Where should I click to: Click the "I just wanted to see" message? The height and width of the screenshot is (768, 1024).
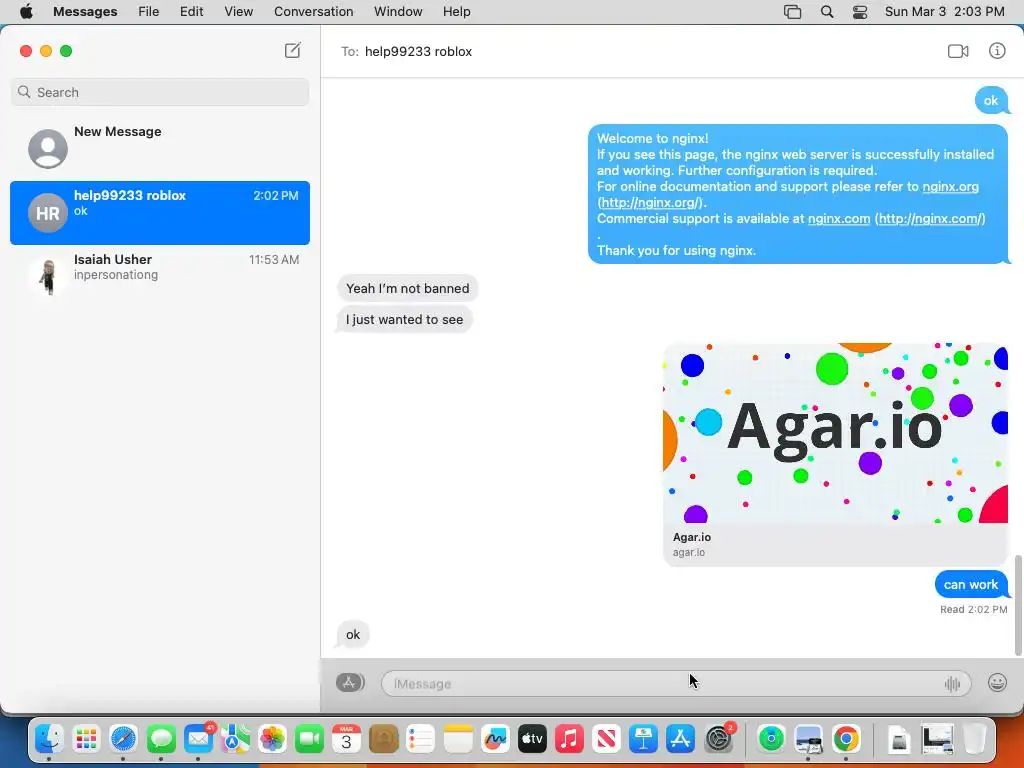tap(404, 319)
